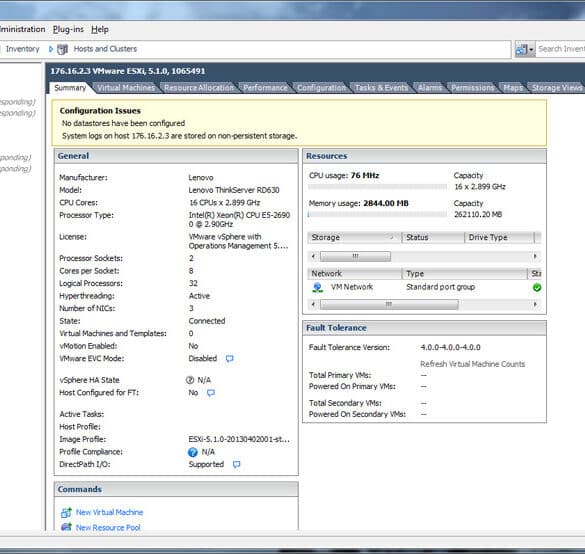Sort by the Storage column header
585x554 pixels.
pos(354,238)
